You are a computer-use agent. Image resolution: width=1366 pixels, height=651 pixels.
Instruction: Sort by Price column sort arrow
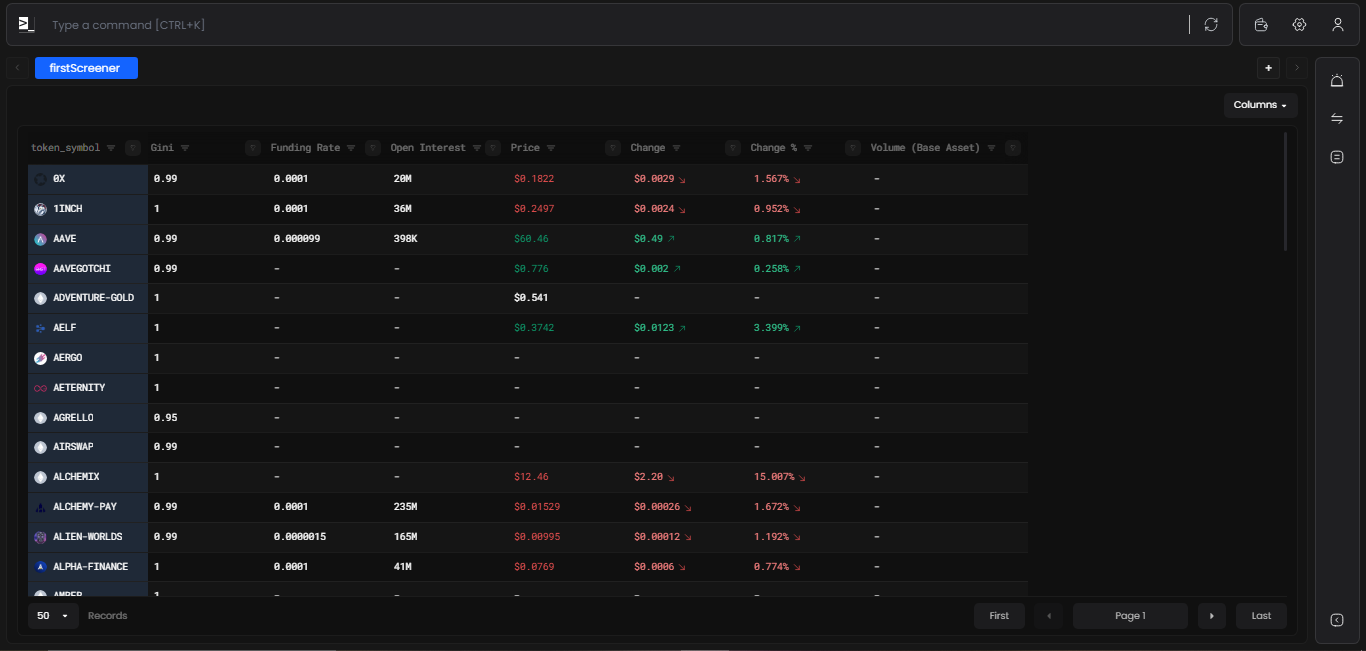551,148
